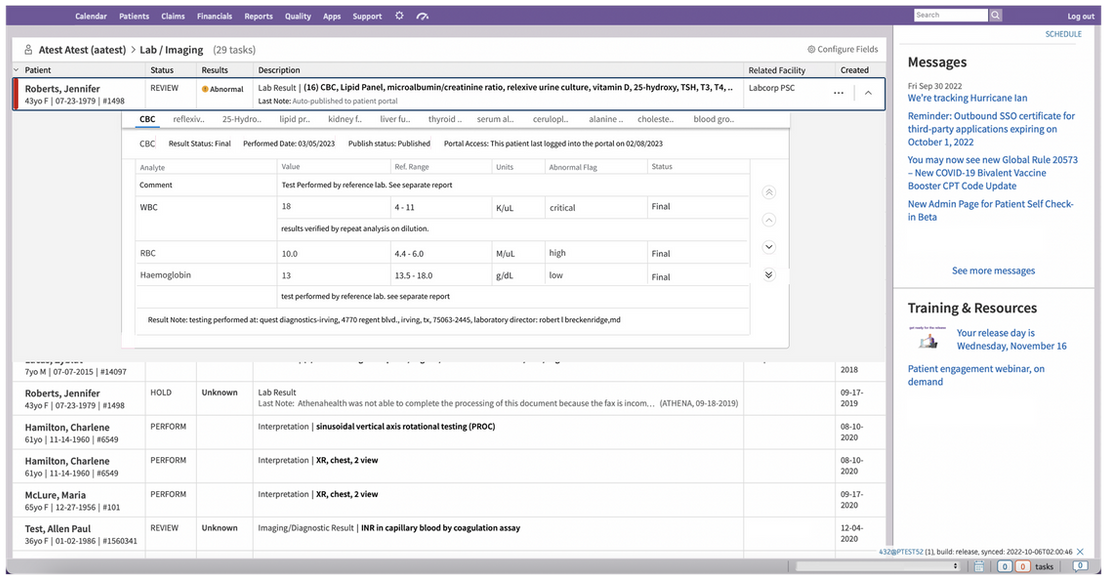Open the Patients menu
Image resolution: width=1106 pixels, height=580 pixels.
[134, 16]
